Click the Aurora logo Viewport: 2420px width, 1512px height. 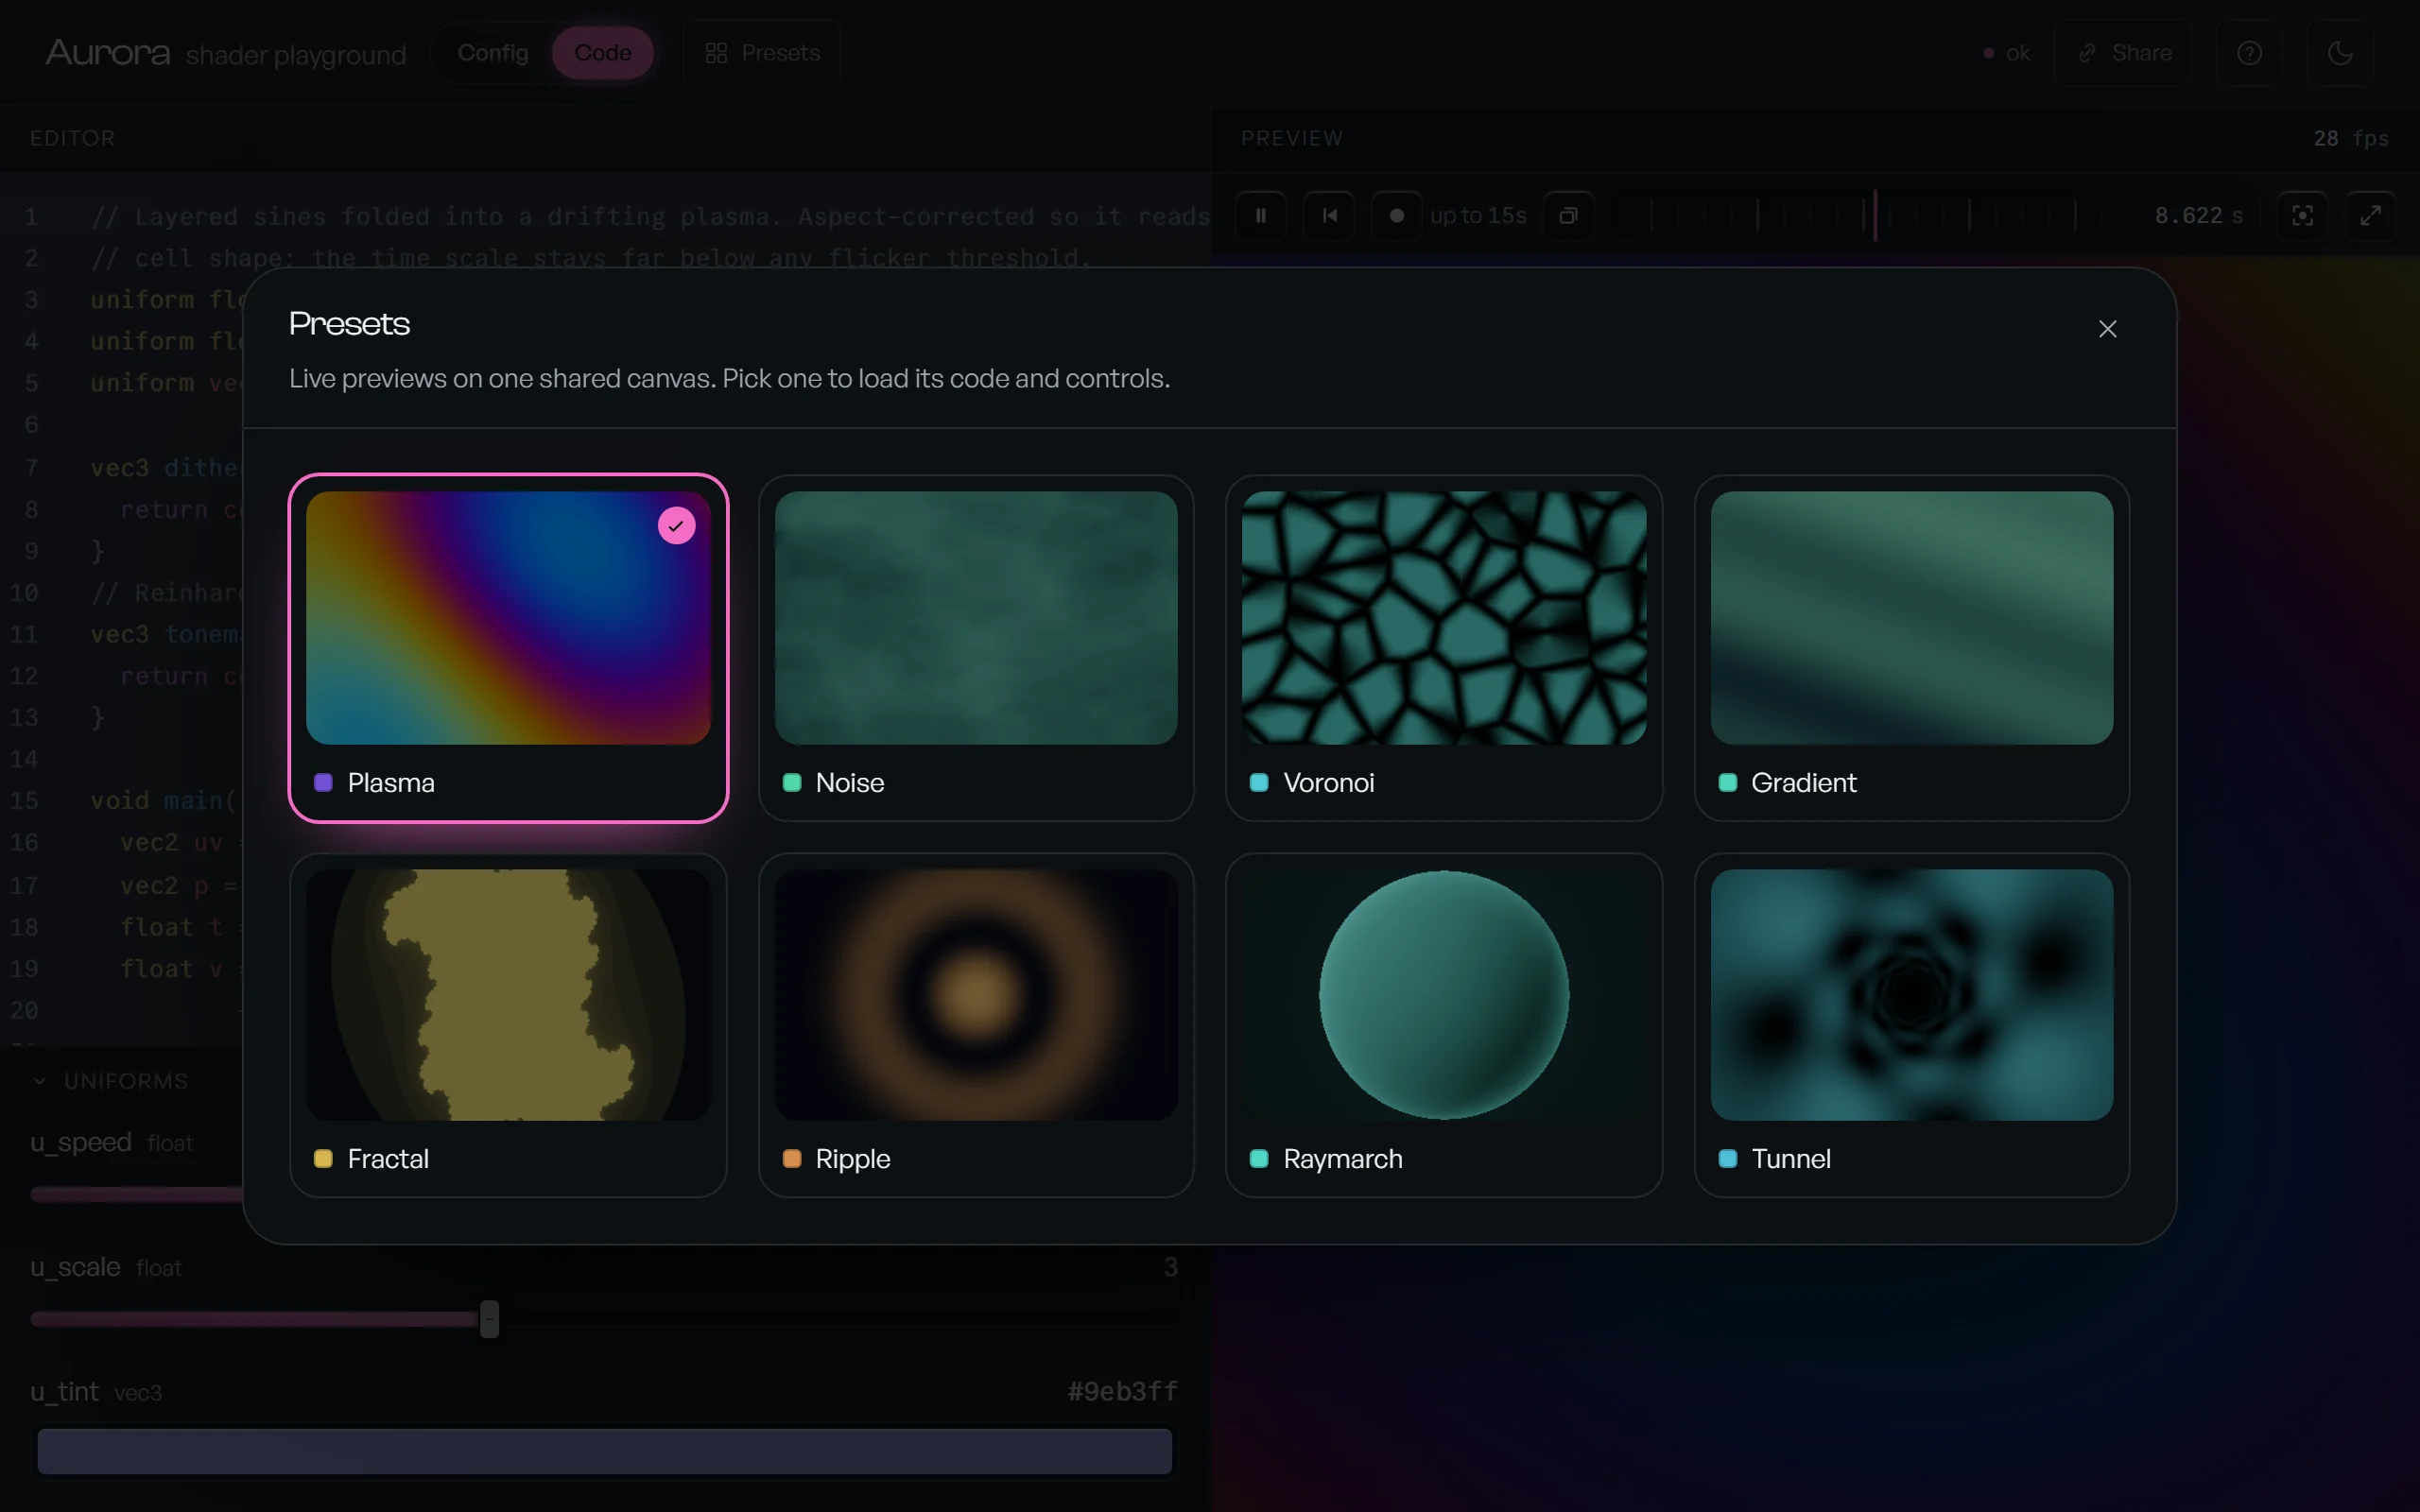pos(108,52)
